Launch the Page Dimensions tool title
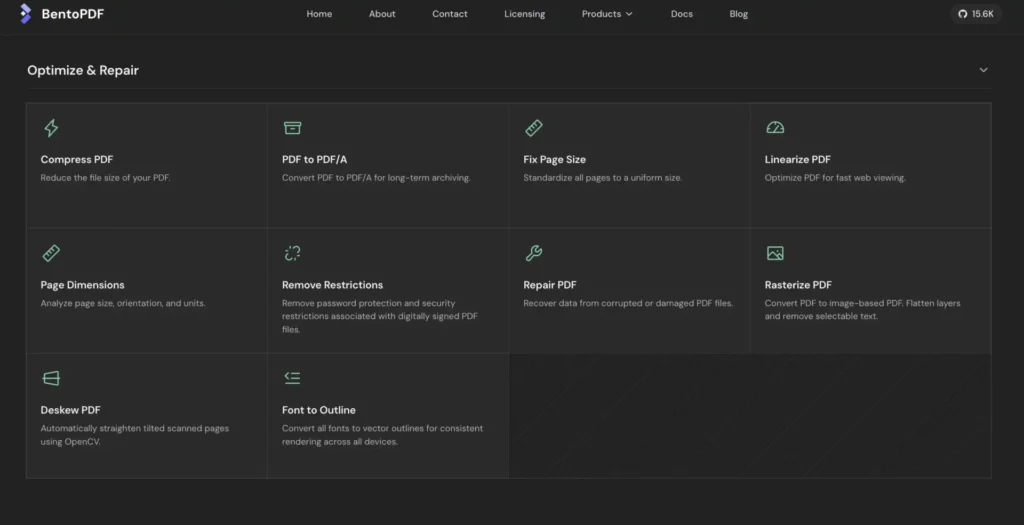This screenshot has height=525, width=1024. click(82, 285)
